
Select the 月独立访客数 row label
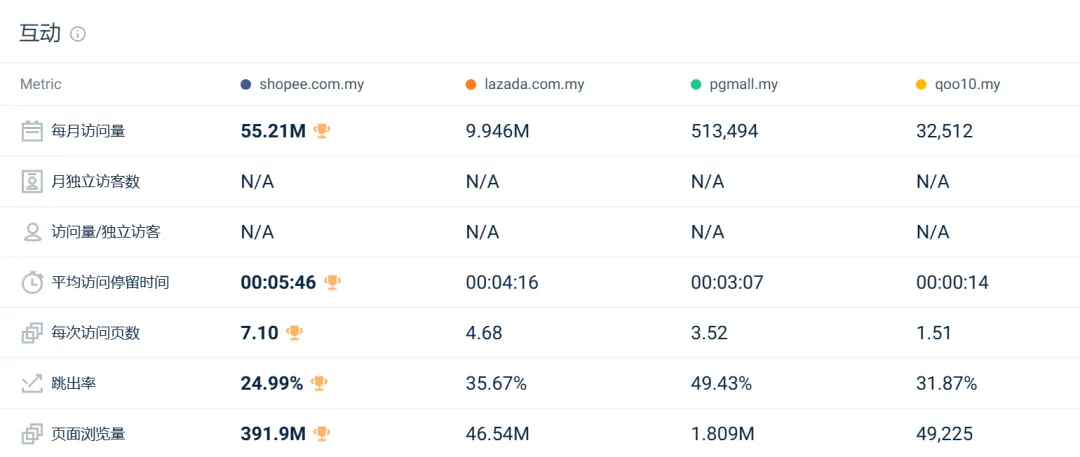pyautogui.click(x=96, y=182)
